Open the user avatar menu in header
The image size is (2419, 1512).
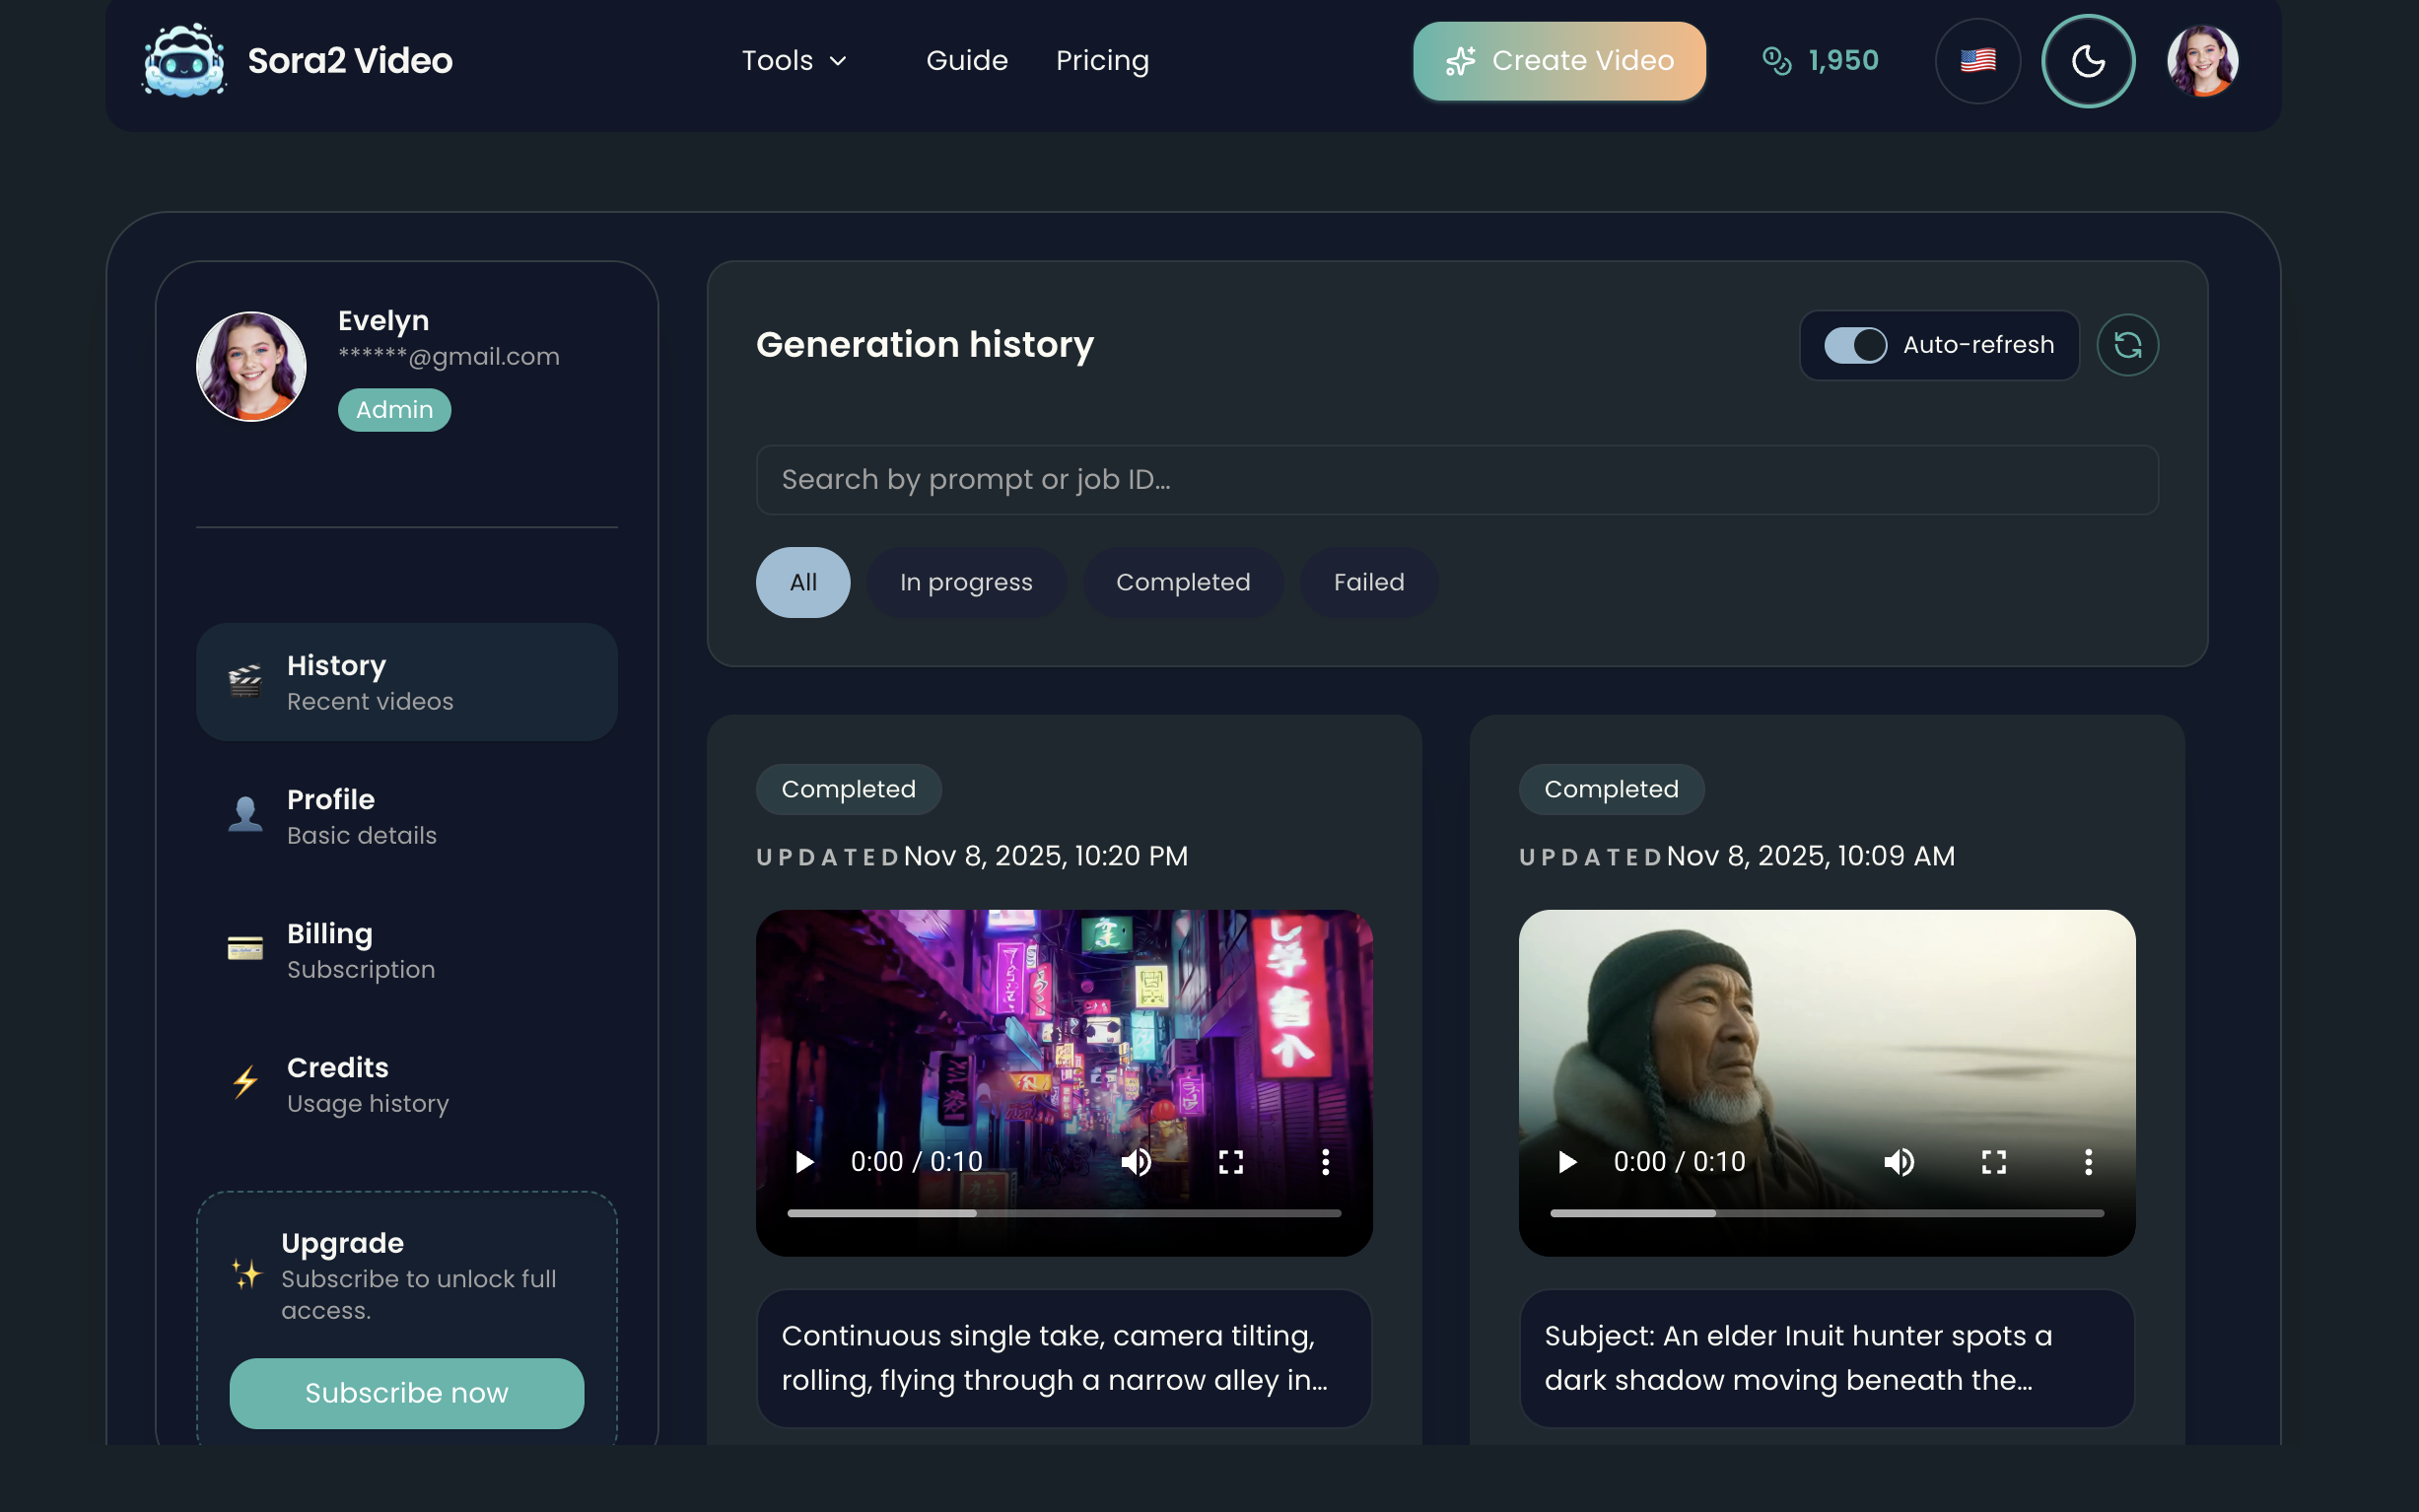coord(2201,61)
